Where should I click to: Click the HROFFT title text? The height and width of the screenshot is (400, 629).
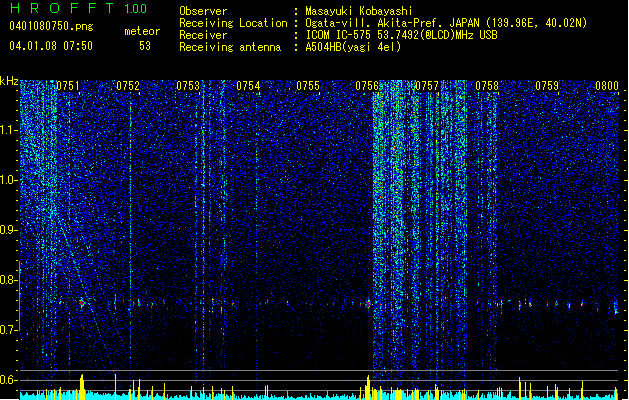[62, 8]
